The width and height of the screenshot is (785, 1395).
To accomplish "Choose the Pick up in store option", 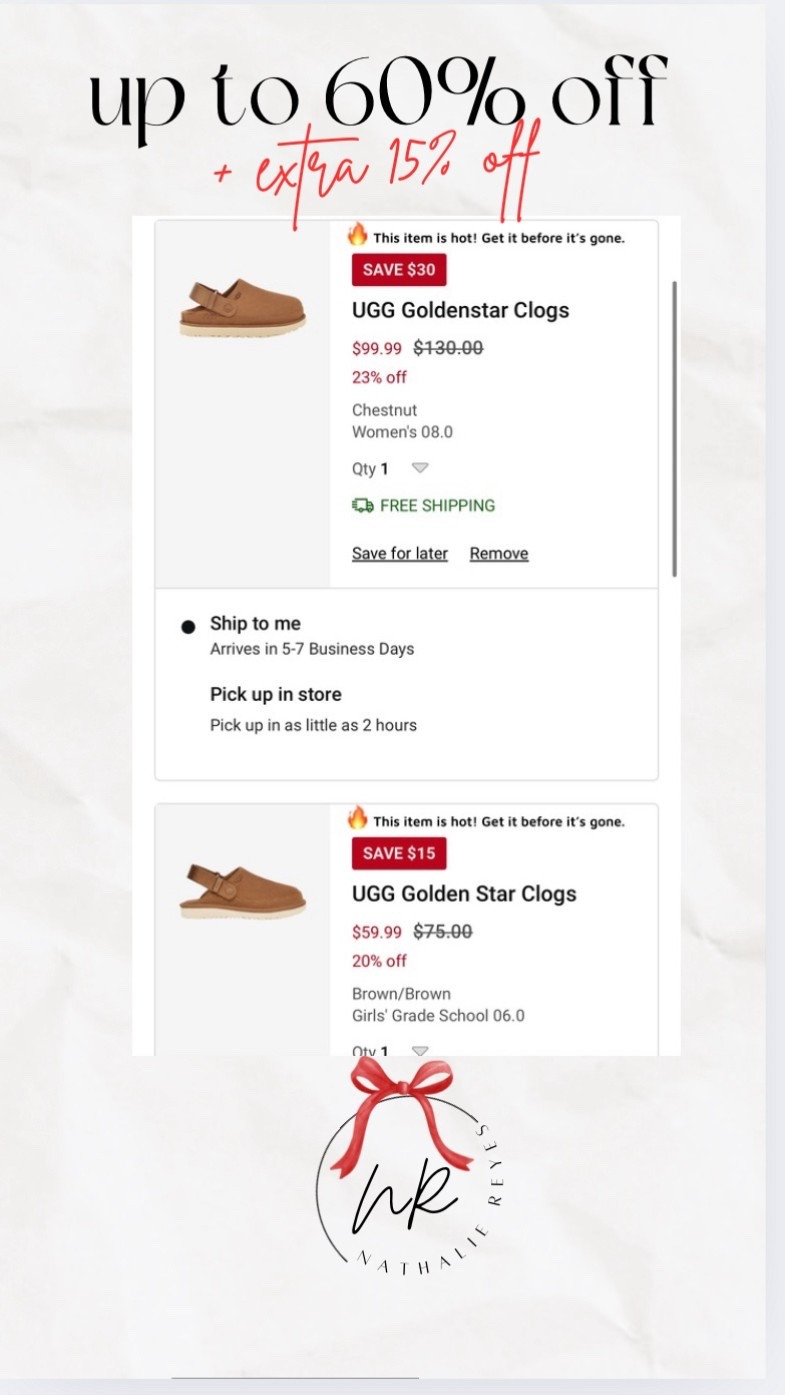I will point(275,694).
